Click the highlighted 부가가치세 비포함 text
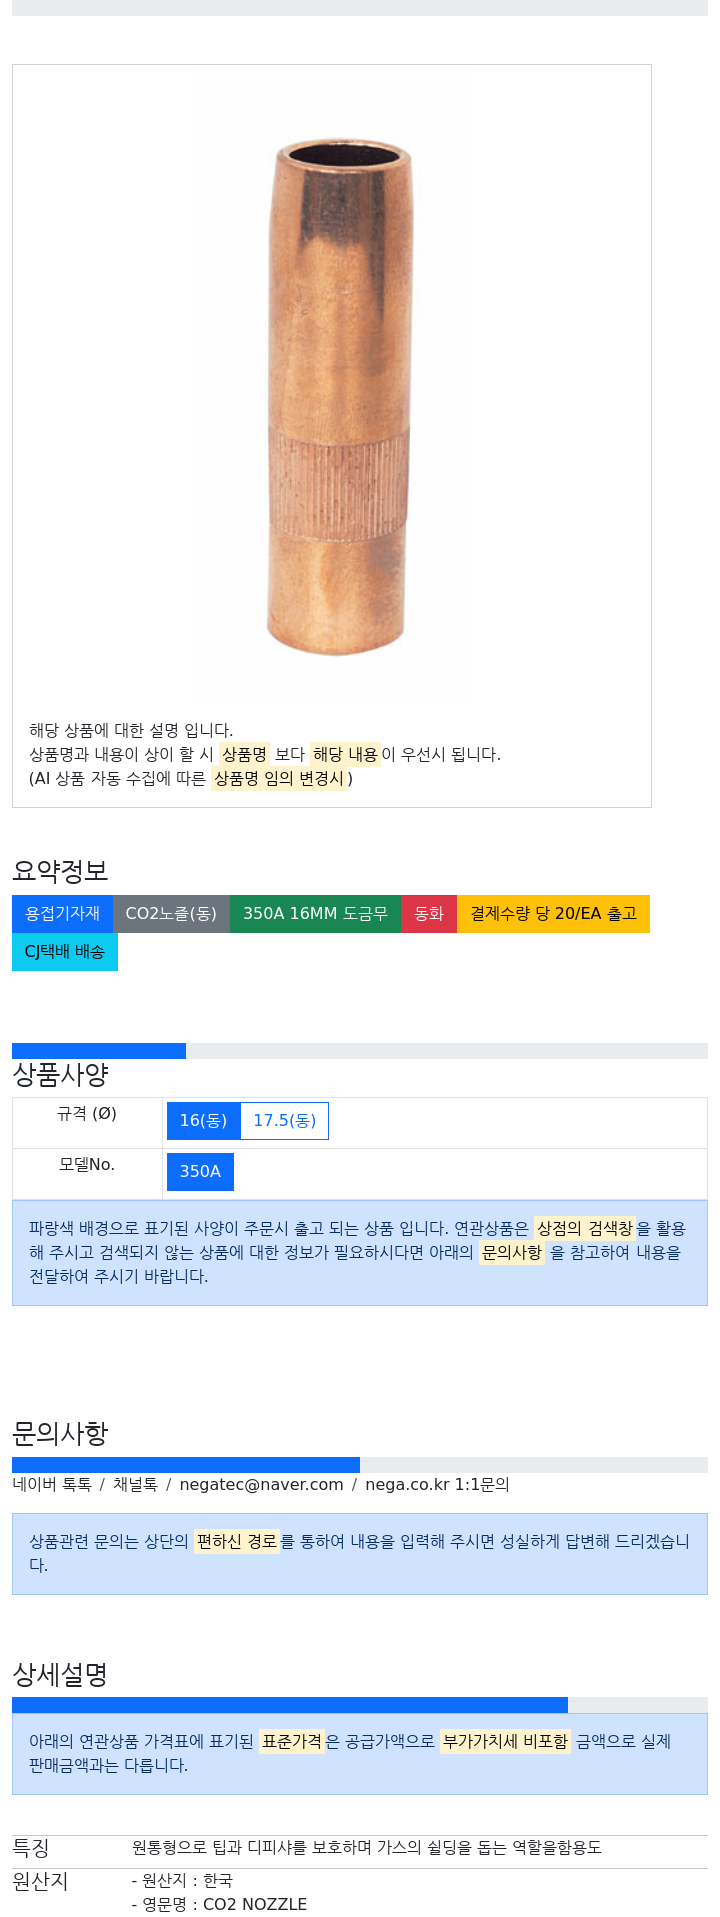The width and height of the screenshot is (720, 1917). (505, 1741)
